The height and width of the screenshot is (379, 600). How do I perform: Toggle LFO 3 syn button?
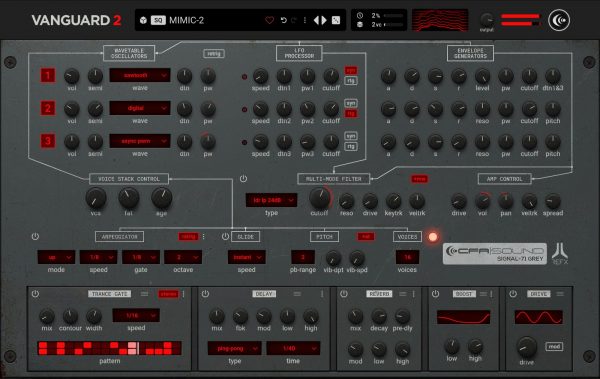pyautogui.click(x=351, y=136)
